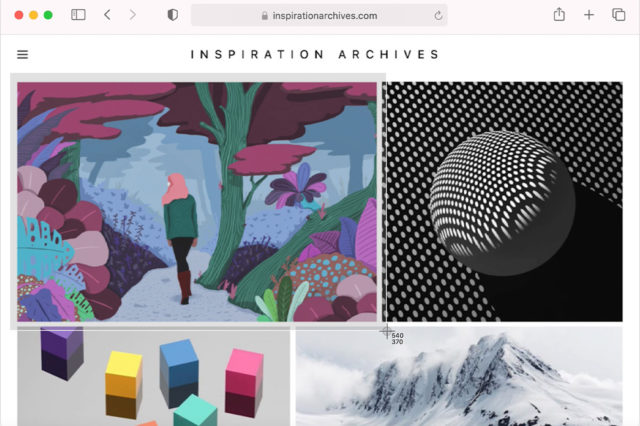Click the pink cube in cubes image
The width and height of the screenshot is (640, 426).
tap(244, 382)
